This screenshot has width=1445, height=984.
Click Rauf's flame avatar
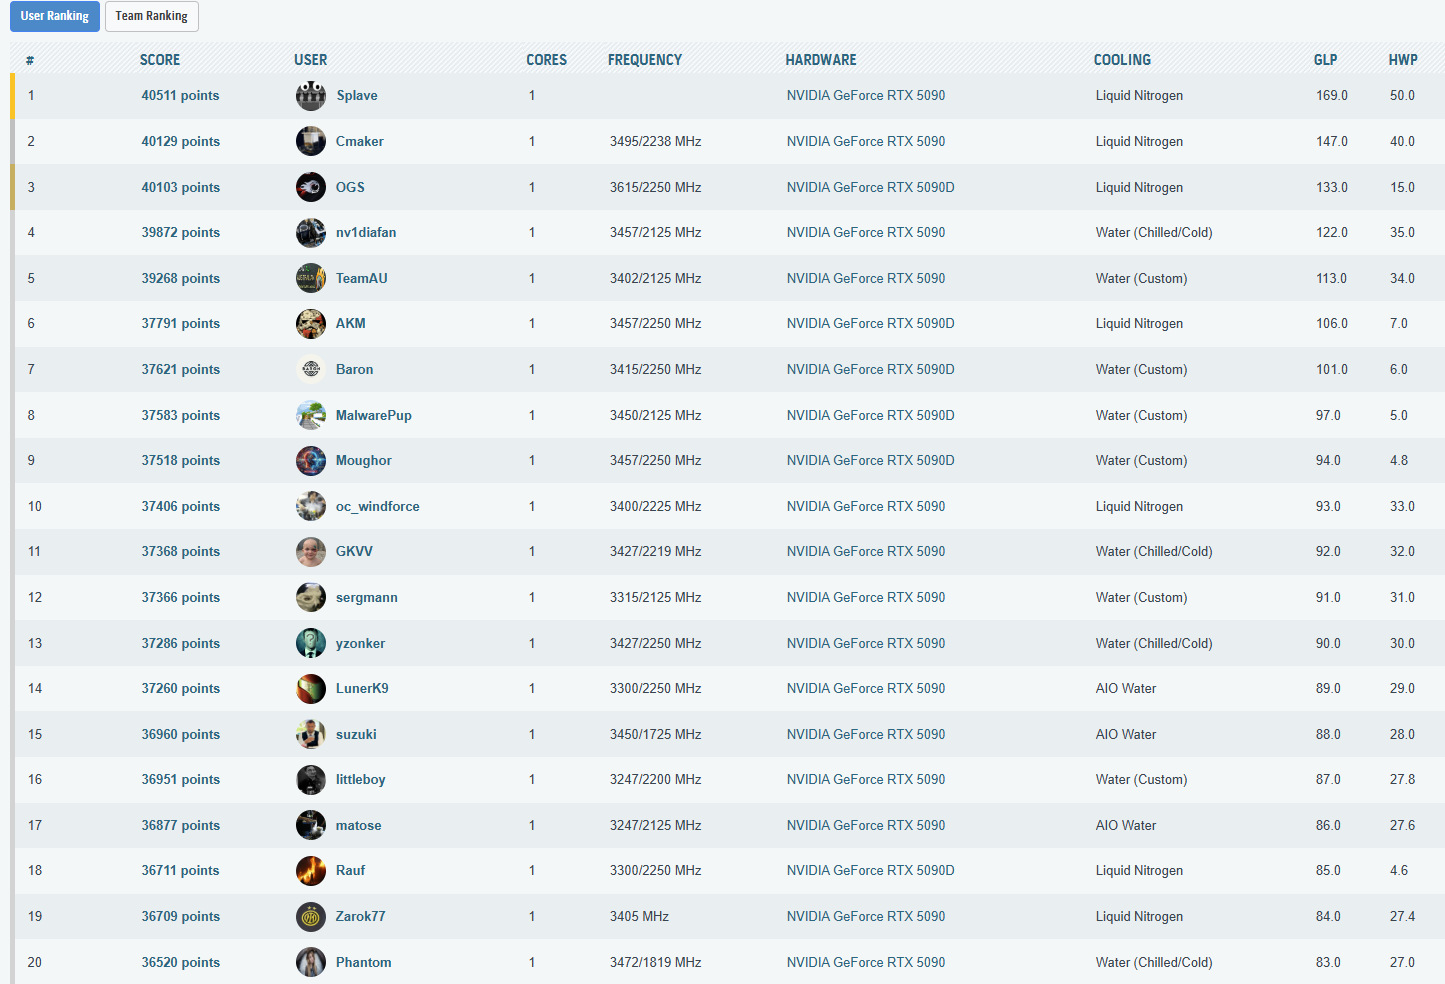pyautogui.click(x=311, y=871)
